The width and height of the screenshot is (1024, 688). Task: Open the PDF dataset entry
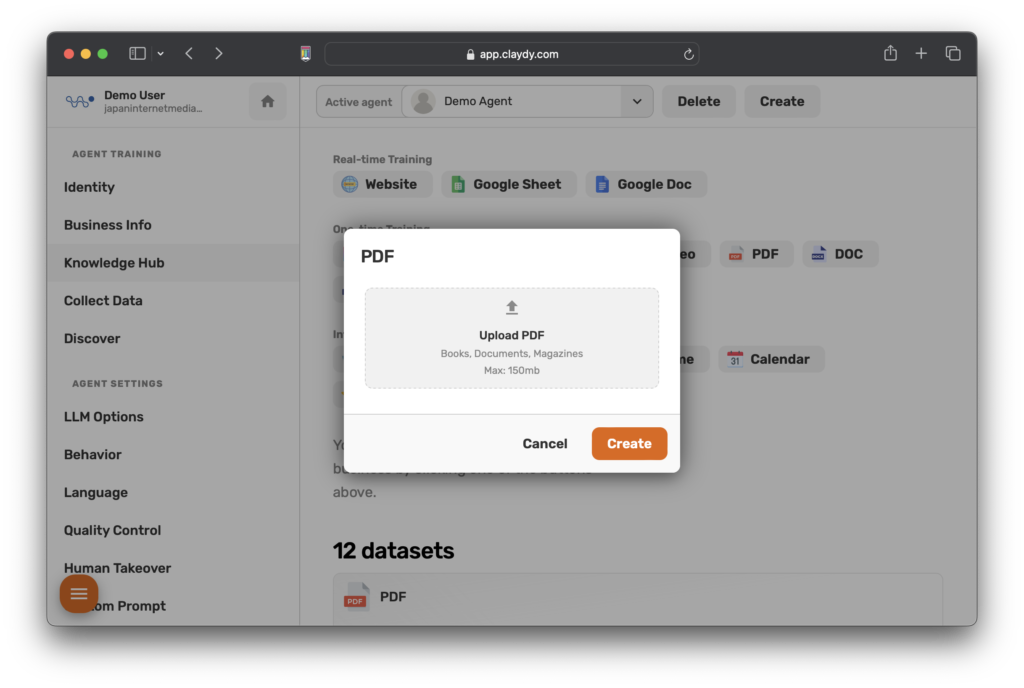[x=392, y=597]
